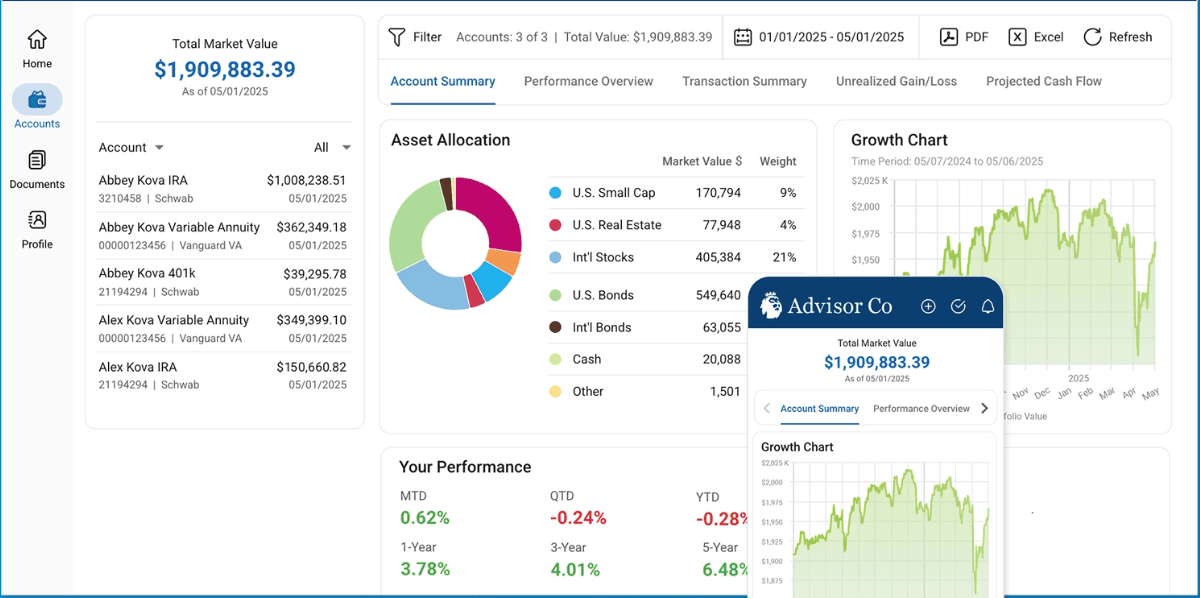Click the PDF button label
The width and height of the screenshot is (1200, 598).
976,37
